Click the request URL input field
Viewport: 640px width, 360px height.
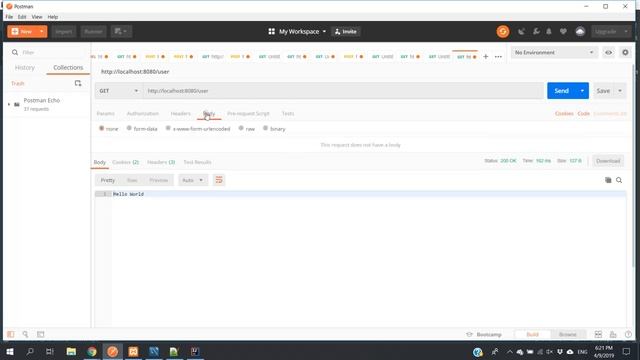[343, 91]
